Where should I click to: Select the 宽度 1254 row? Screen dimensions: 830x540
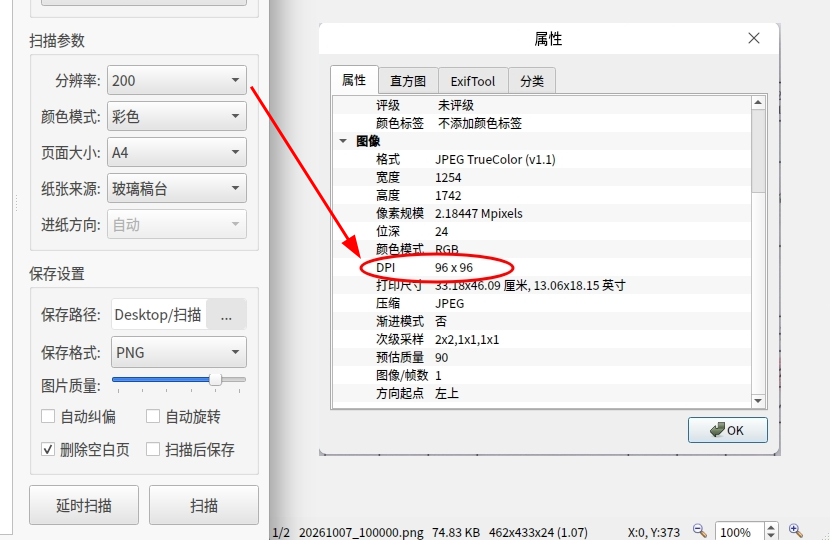tap(542, 177)
